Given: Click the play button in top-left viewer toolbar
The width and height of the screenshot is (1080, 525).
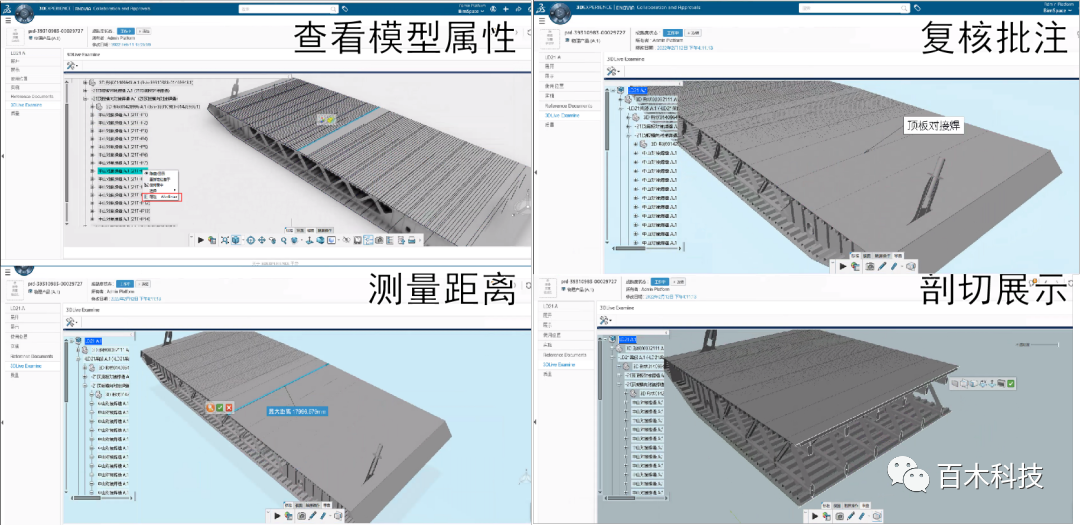Looking at the screenshot, I should 200,240.
